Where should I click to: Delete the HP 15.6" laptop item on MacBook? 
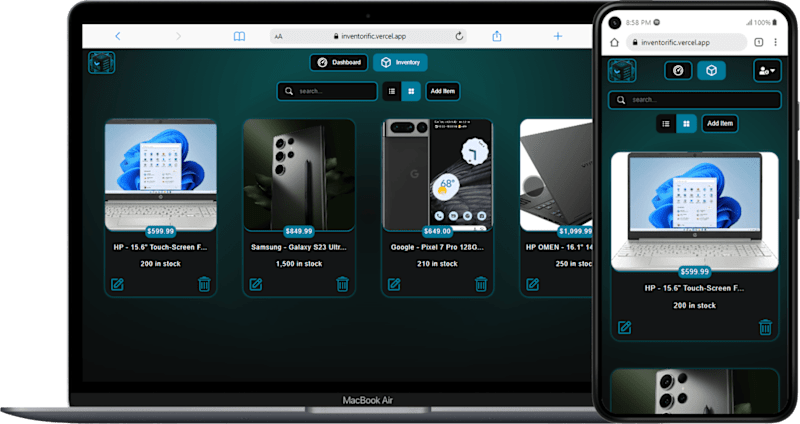coord(204,284)
